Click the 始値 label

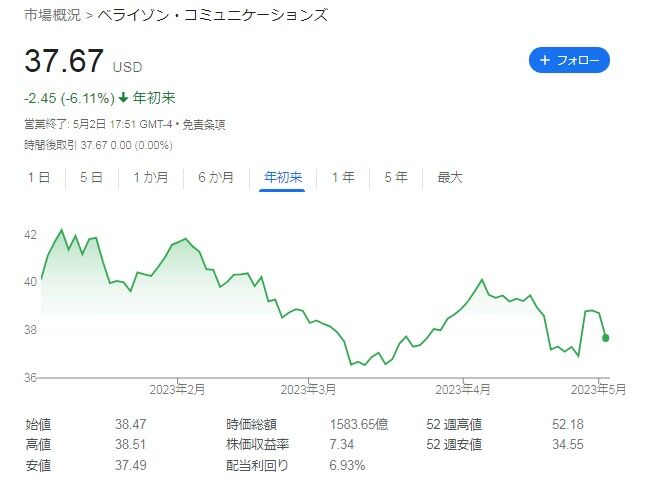coord(38,424)
